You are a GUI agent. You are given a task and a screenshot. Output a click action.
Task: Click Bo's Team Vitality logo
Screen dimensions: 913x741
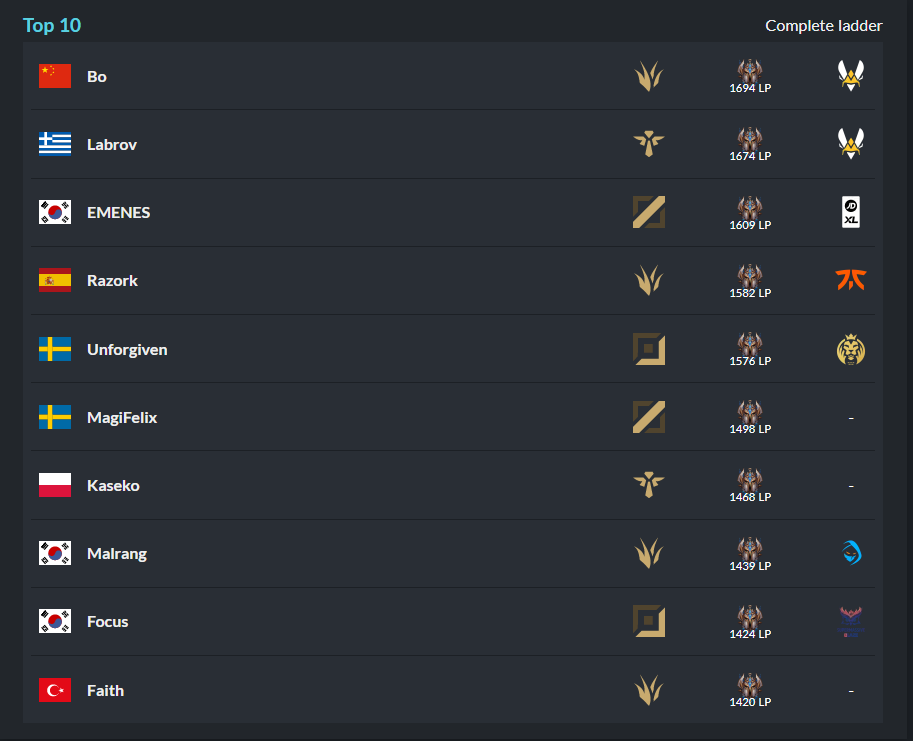pyautogui.click(x=851, y=76)
